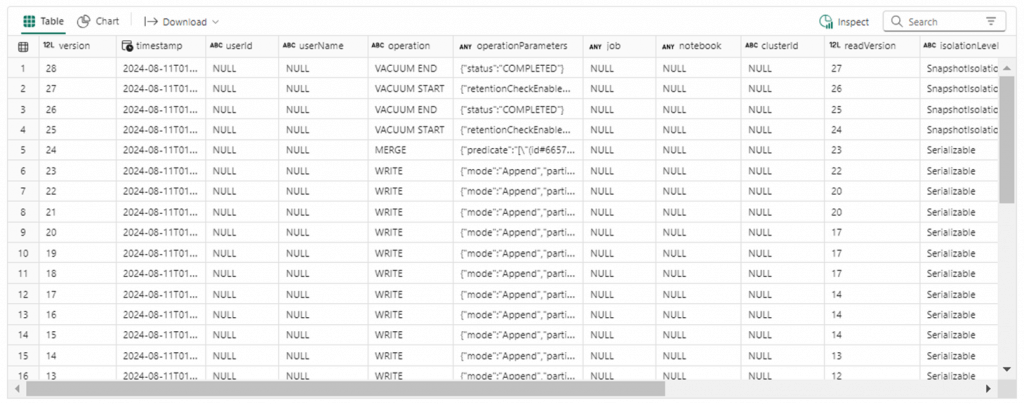Click into the Search input field
Image resolution: width=1024 pixels, height=404 pixels.
940,21
